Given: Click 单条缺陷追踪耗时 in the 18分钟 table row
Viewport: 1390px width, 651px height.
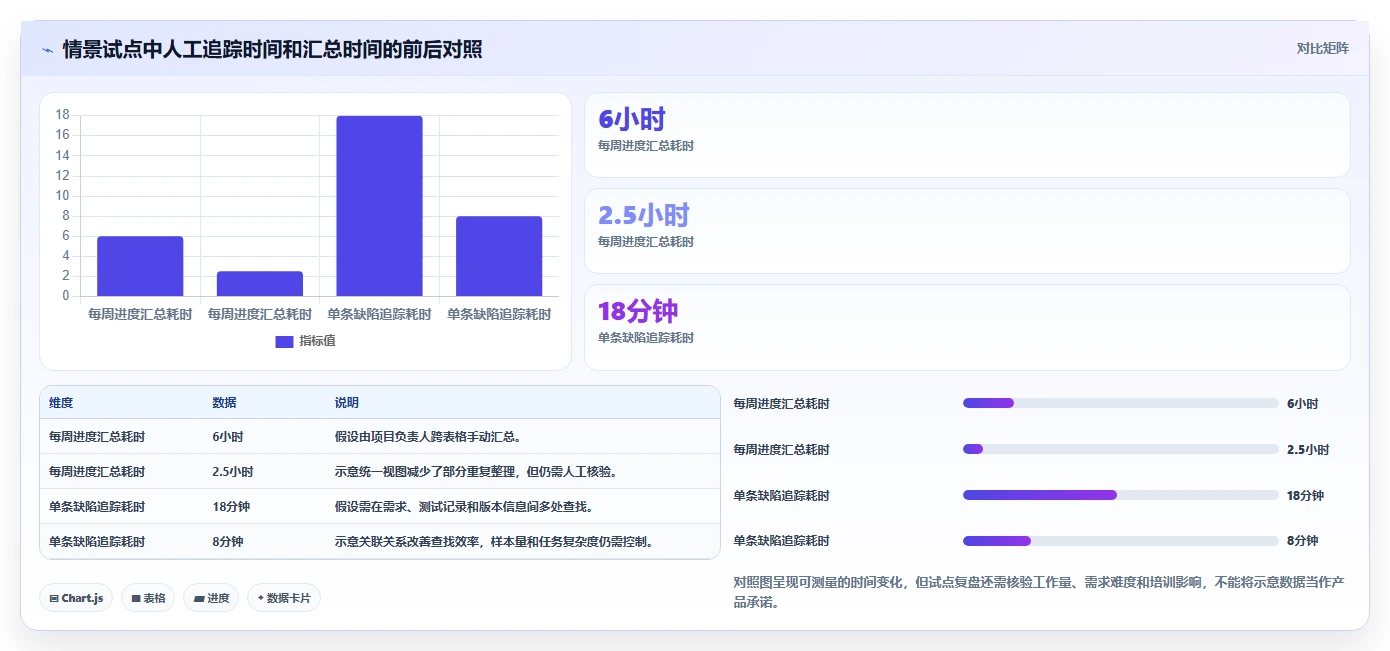Looking at the screenshot, I should (x=97, y=507).
